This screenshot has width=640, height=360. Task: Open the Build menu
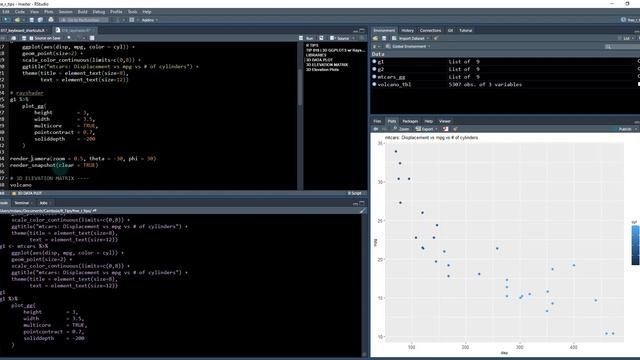(82, 12)
